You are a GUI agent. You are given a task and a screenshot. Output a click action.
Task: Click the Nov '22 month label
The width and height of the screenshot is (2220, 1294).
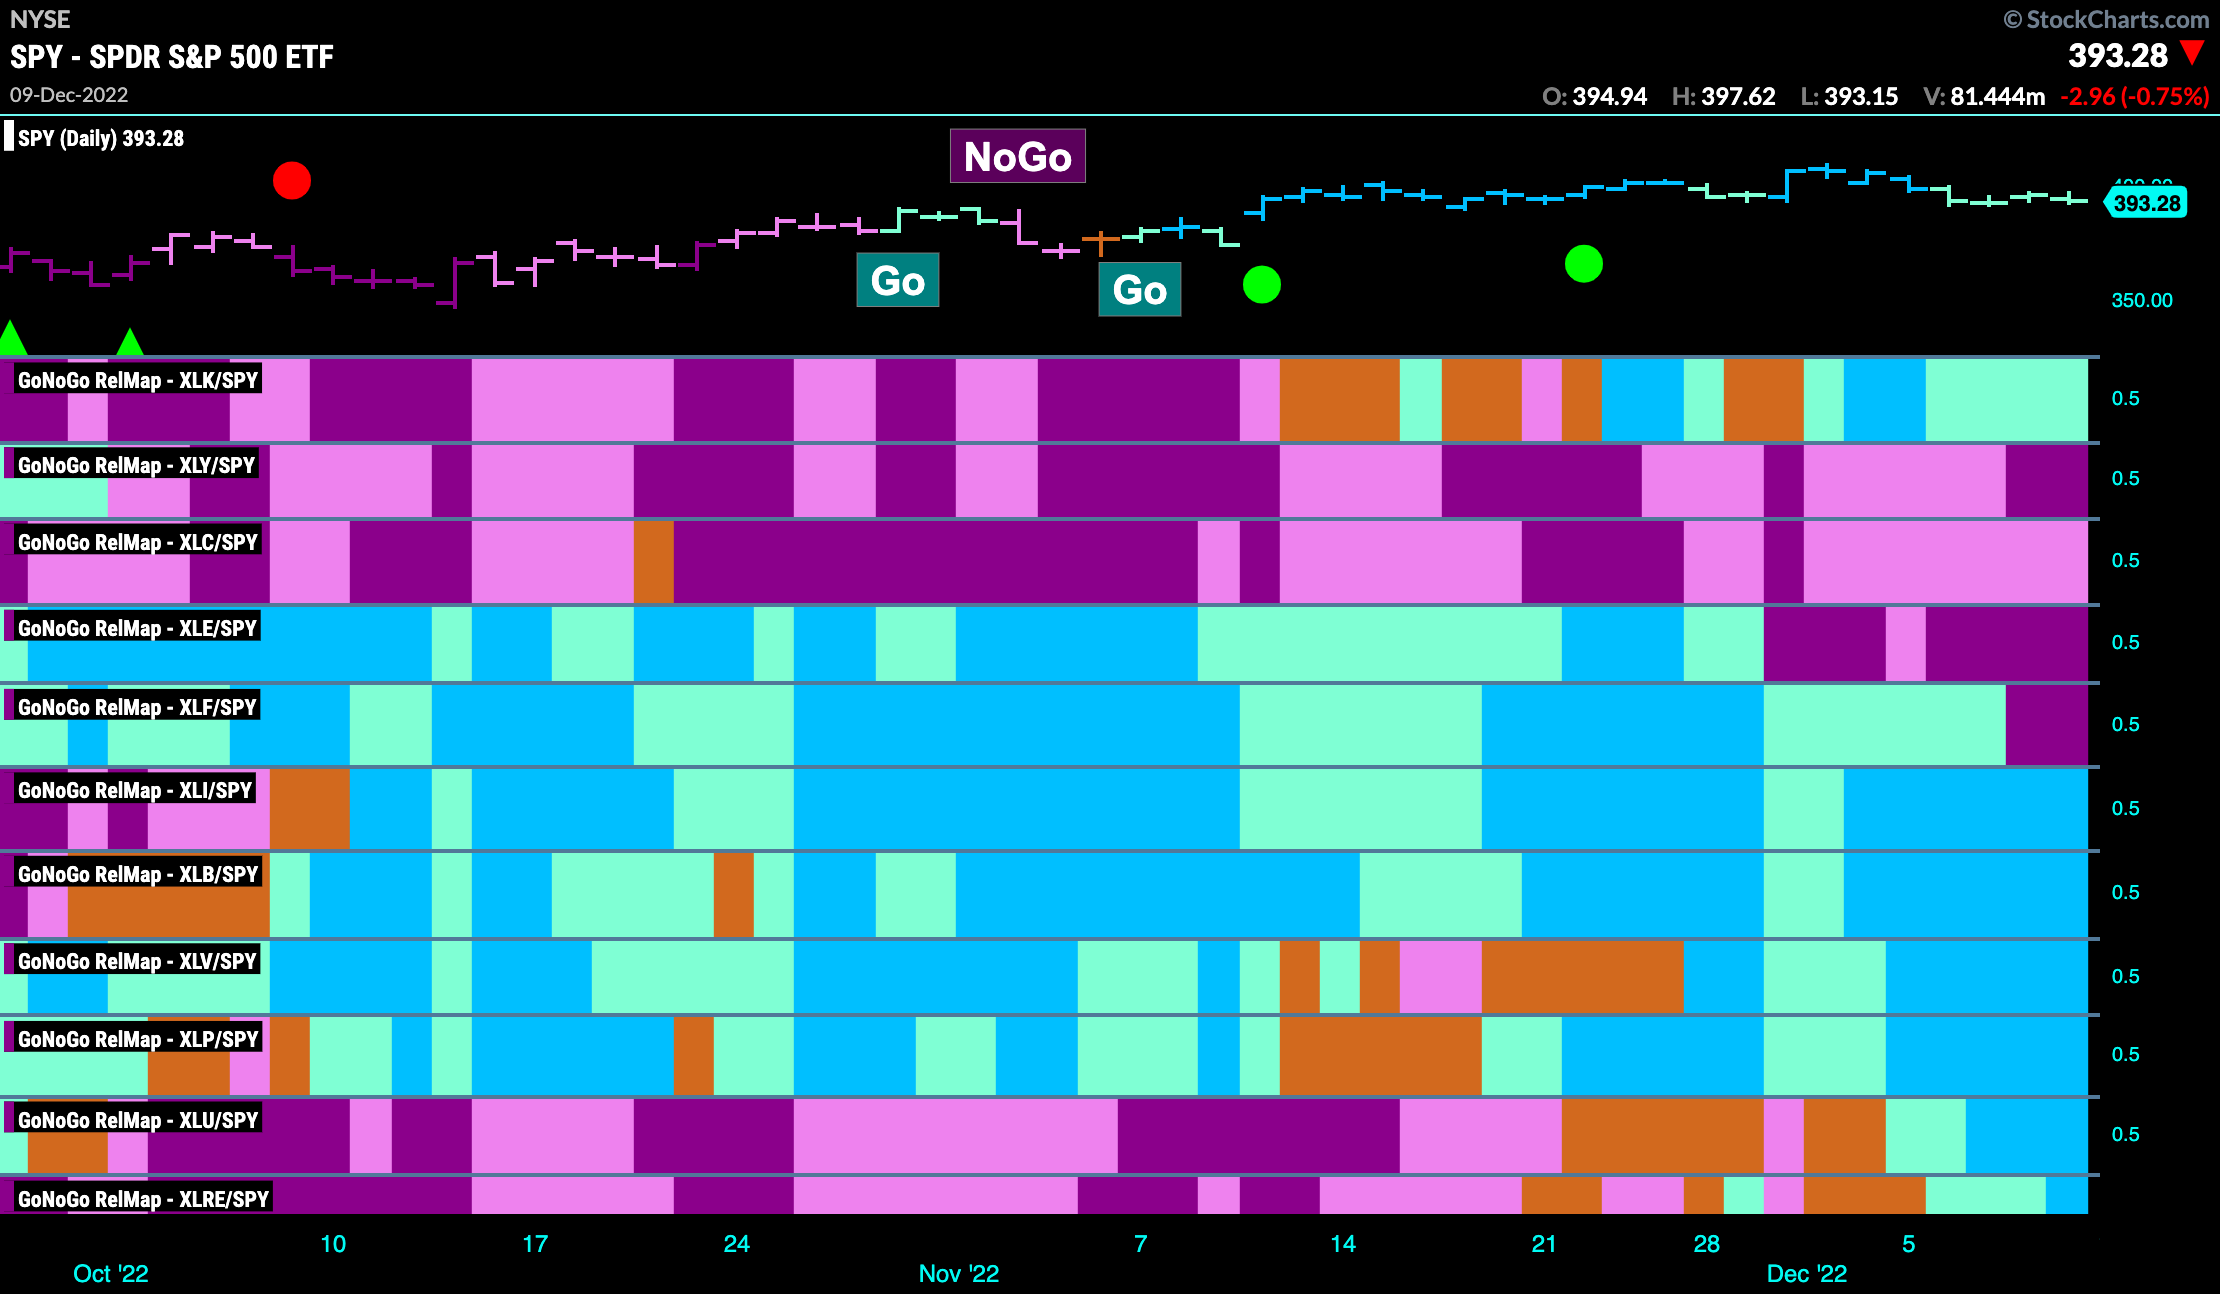coord(959,1273)
